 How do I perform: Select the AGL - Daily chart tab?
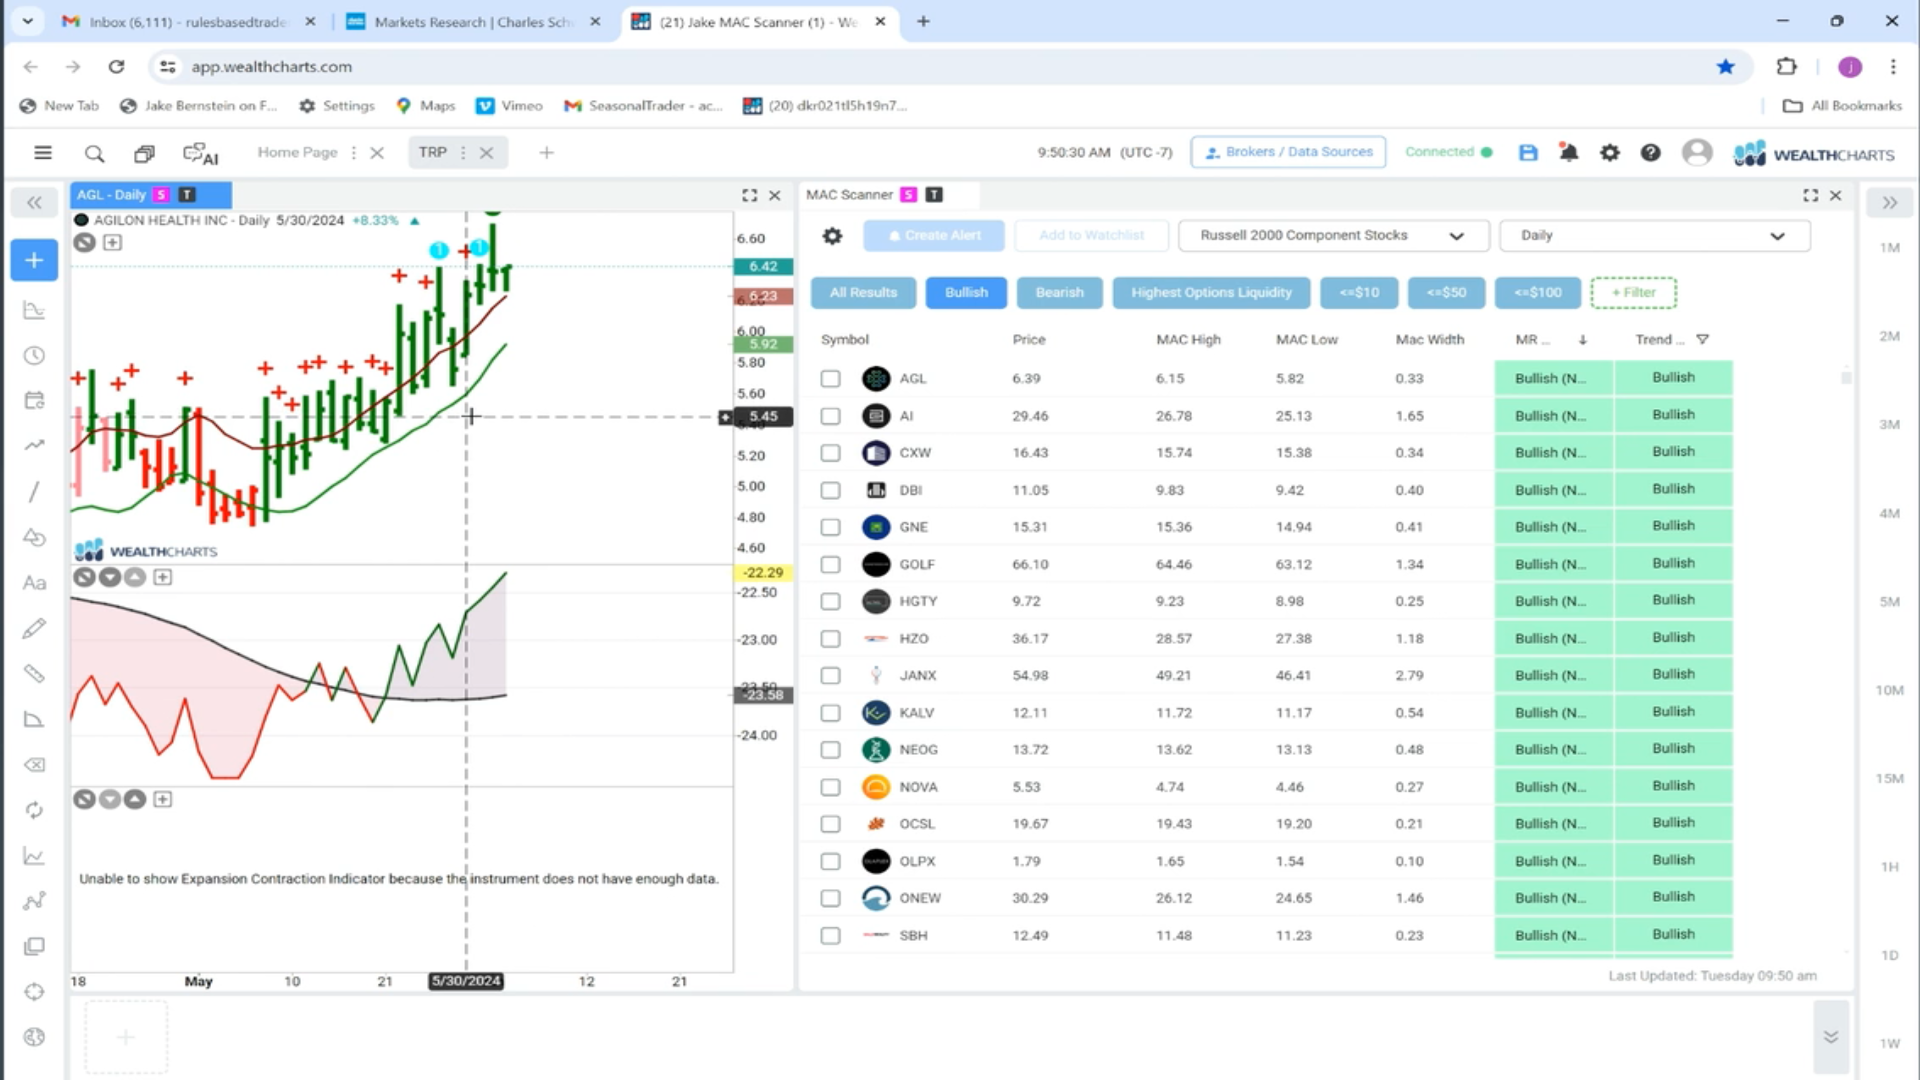(x=150, y=195)
